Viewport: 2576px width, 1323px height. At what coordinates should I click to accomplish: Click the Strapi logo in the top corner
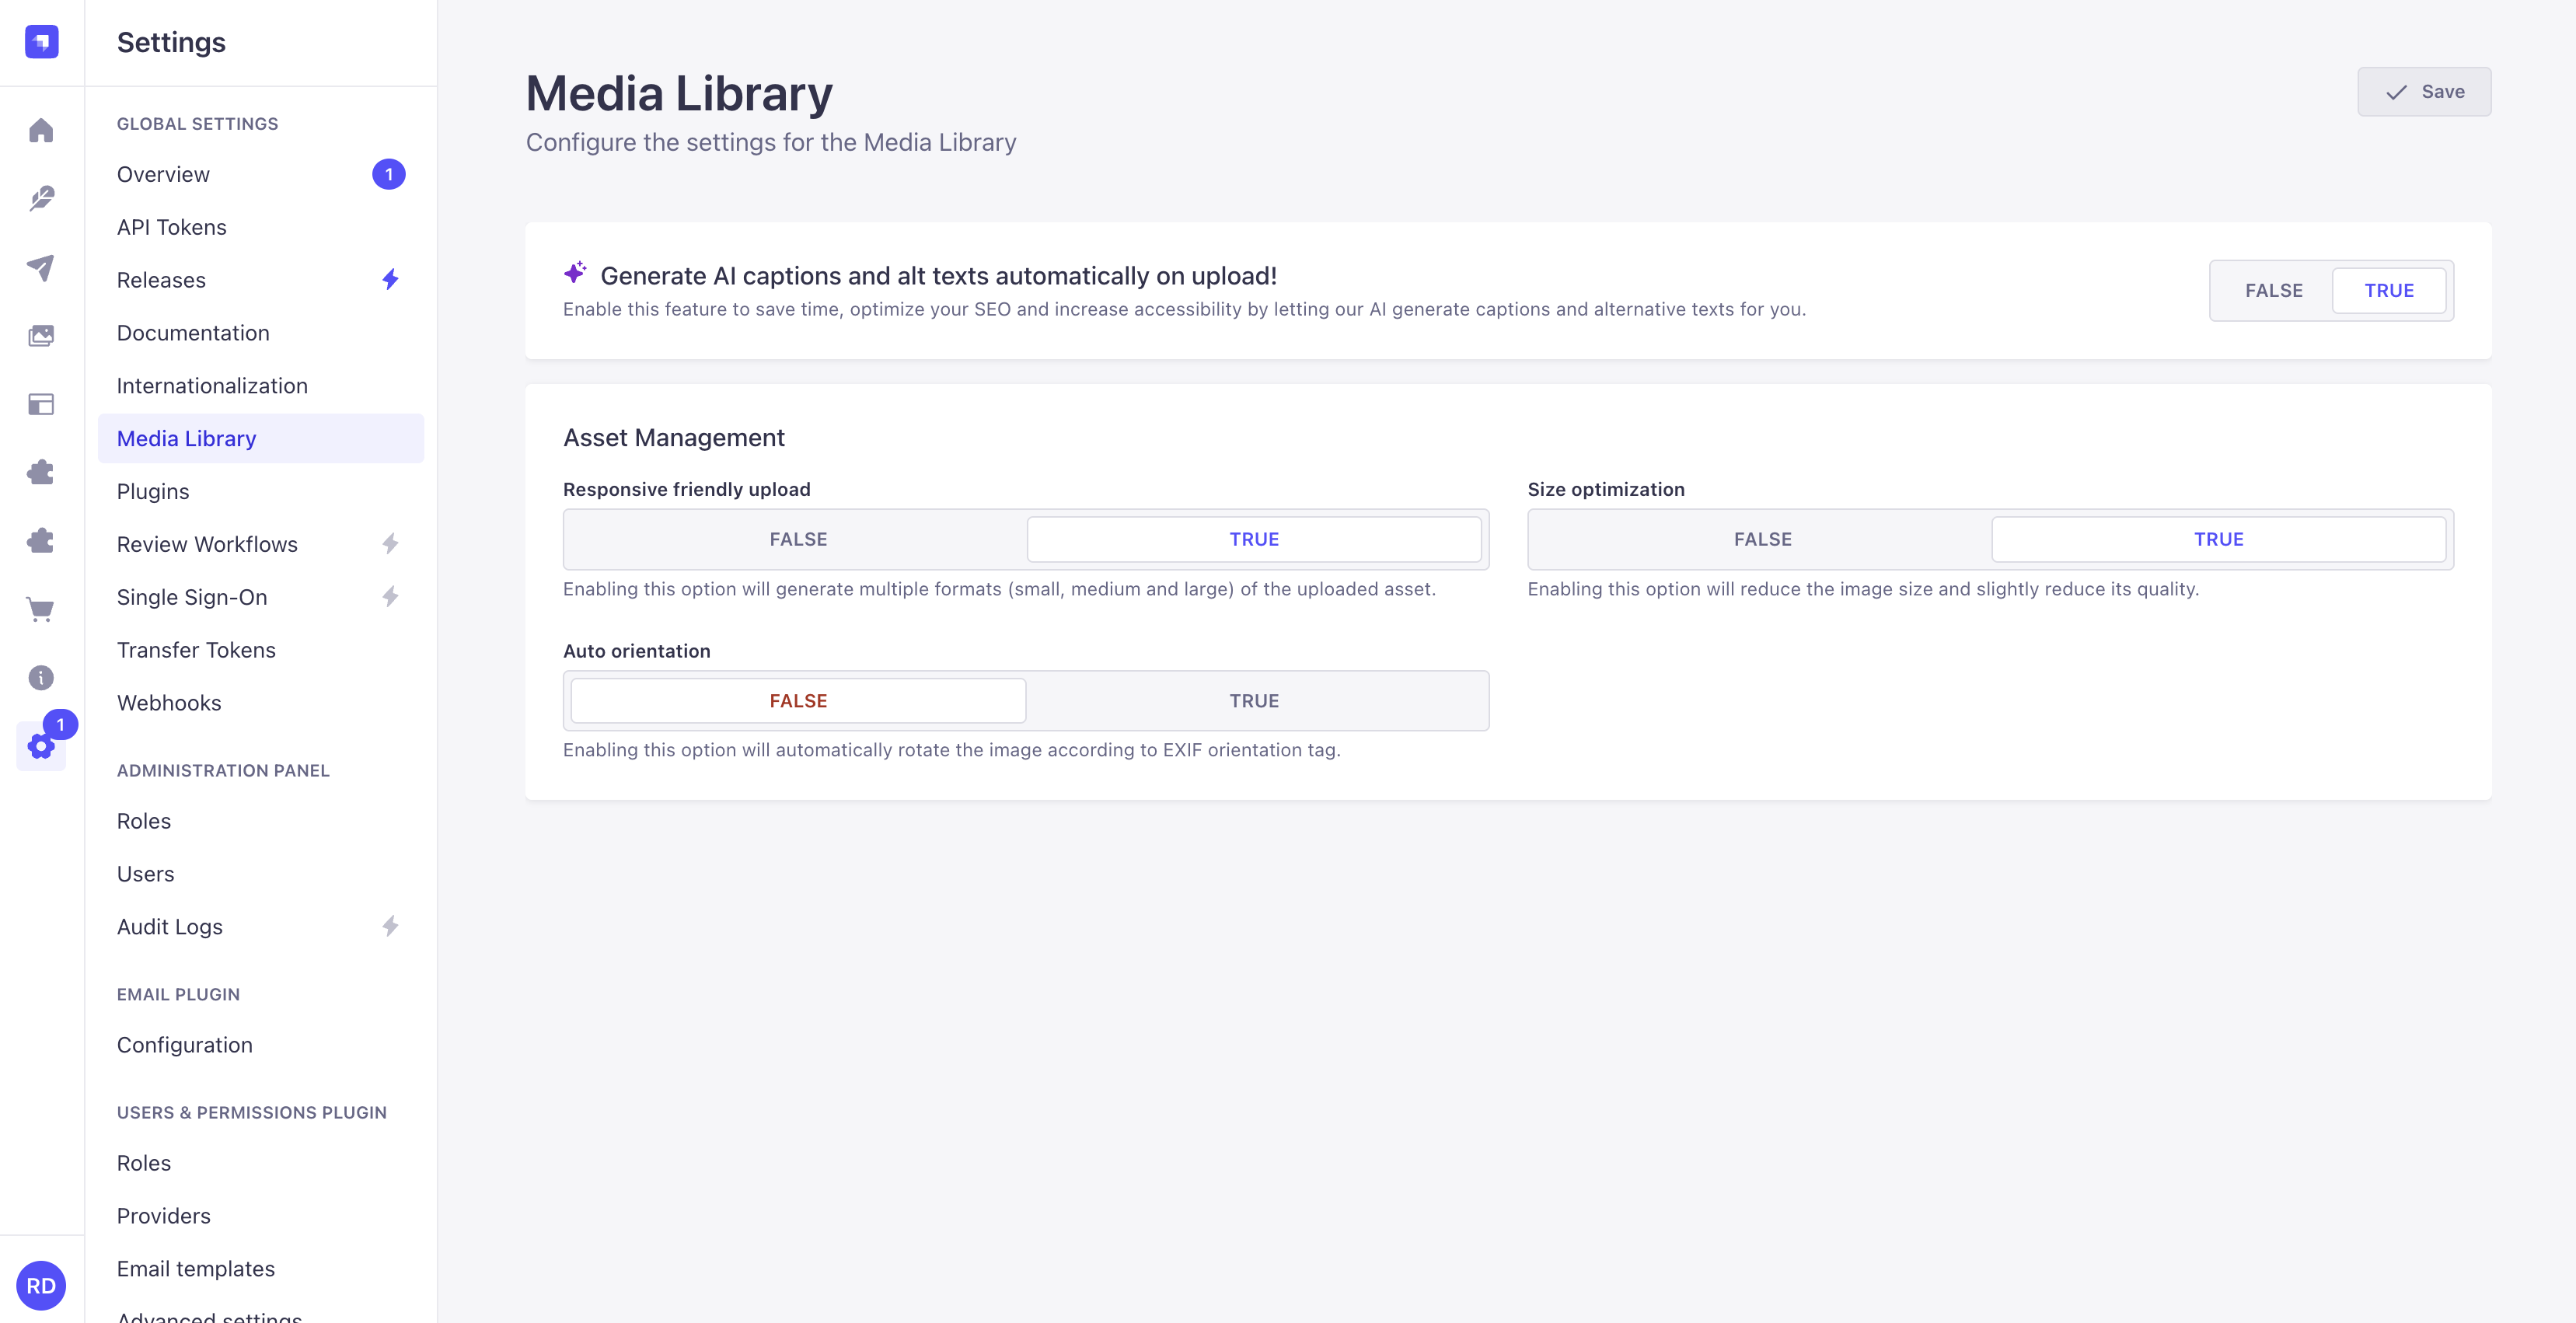tap(40, 42)
